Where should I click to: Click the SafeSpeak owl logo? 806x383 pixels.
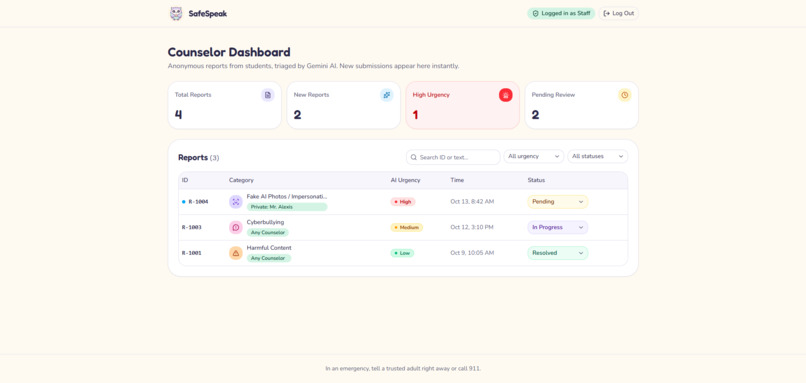(176, 13)
